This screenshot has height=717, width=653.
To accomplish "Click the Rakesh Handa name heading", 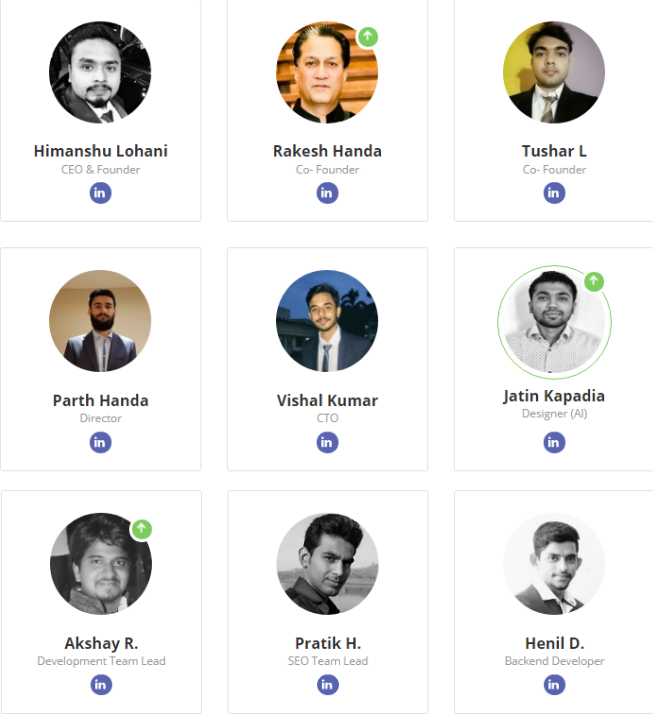I will click(x=327, y=151).
